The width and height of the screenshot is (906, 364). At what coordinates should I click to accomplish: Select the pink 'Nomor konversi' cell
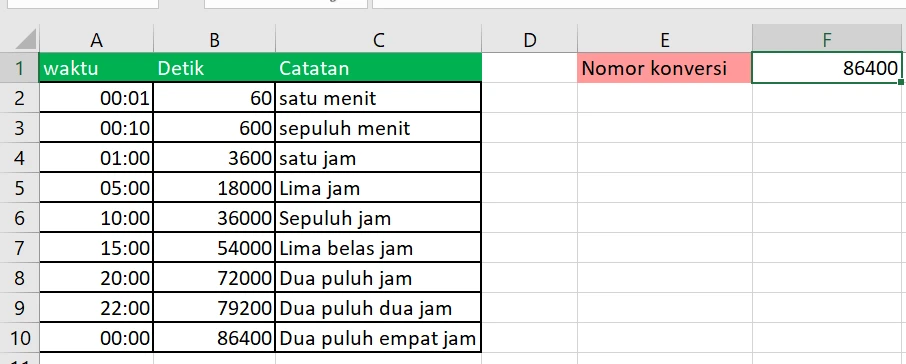pyautogui.click(x=664, y=68)
